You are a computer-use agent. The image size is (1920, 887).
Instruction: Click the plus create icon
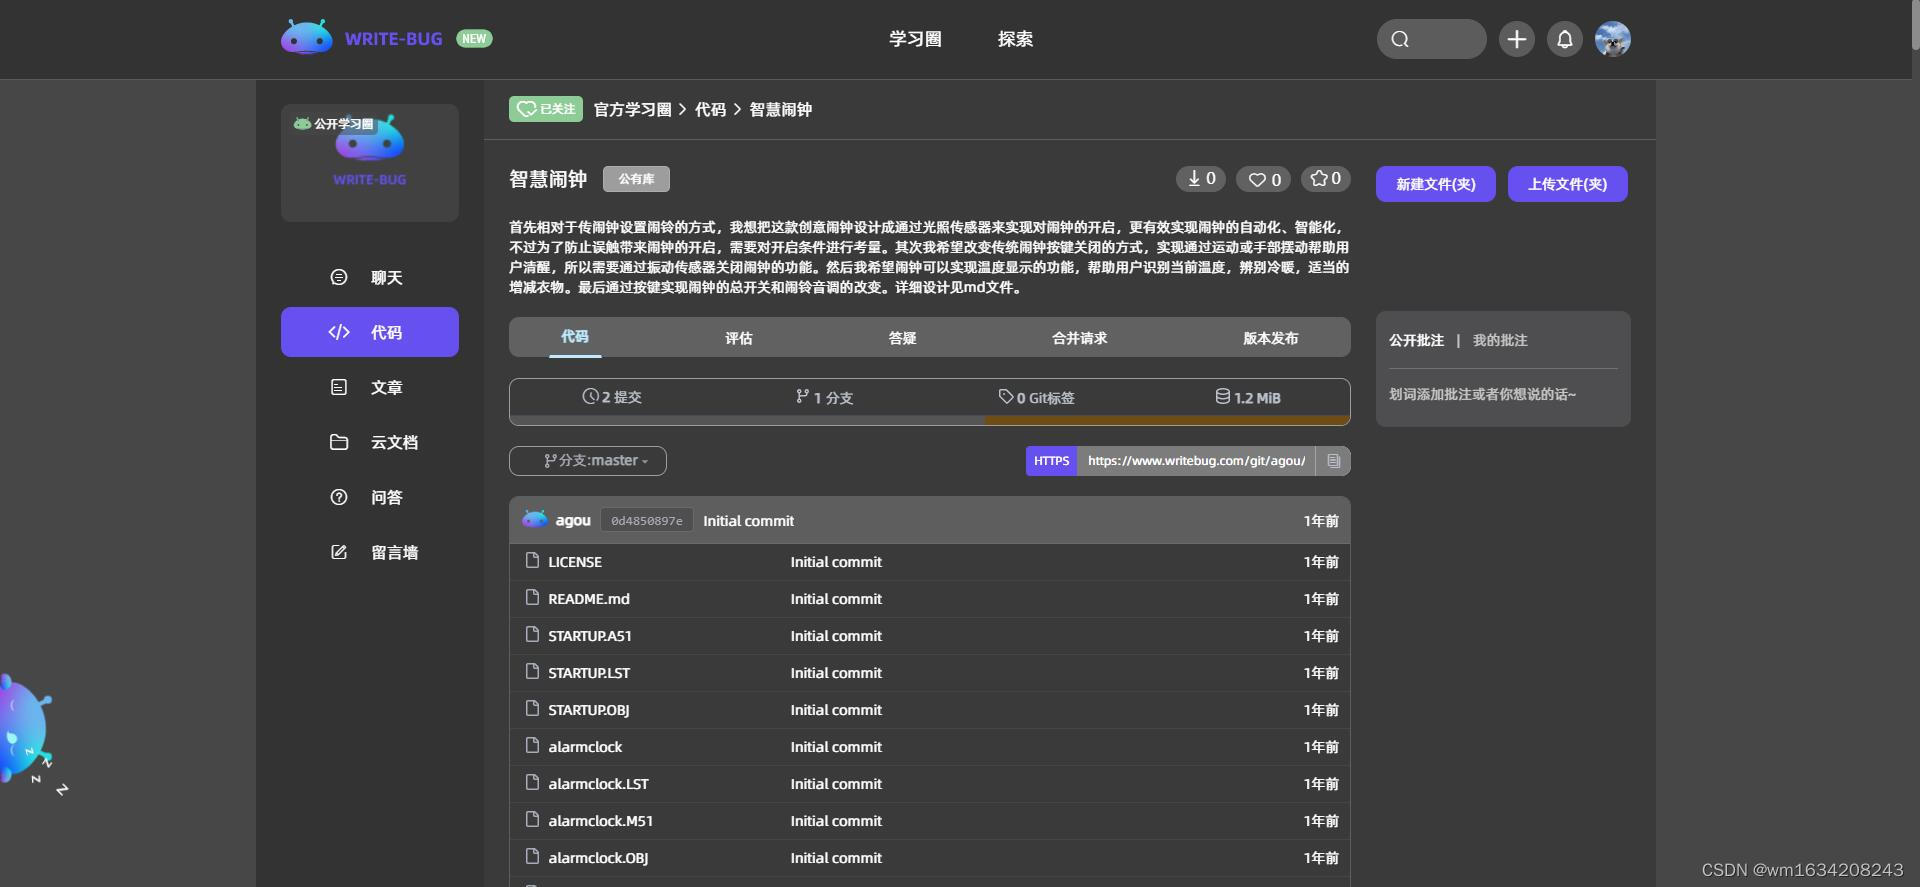click(1516, 39)
